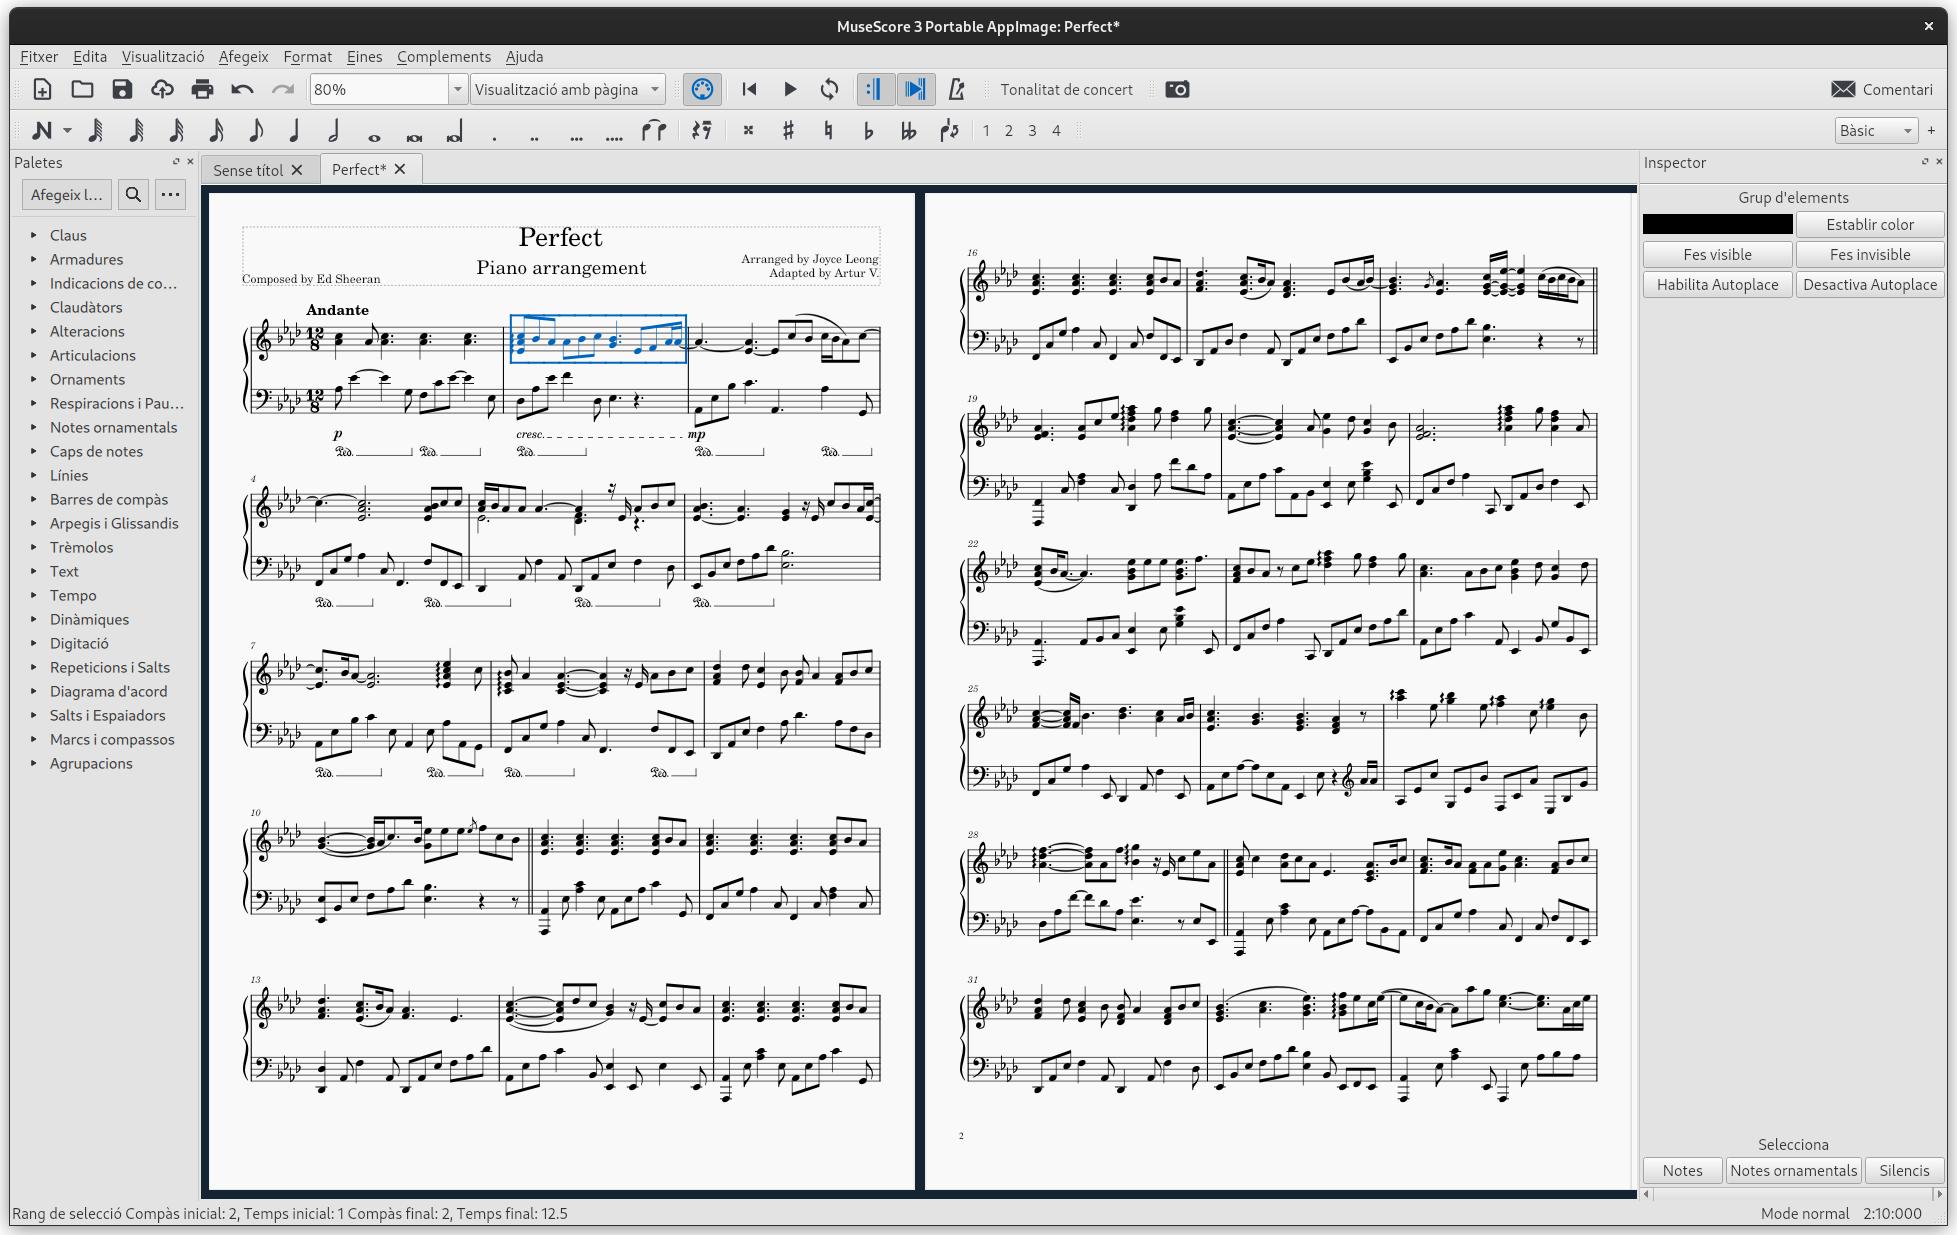Take an image capture with camera icon
The width and height of the screenshot is (1957, 1235).
pos(1177,89)
